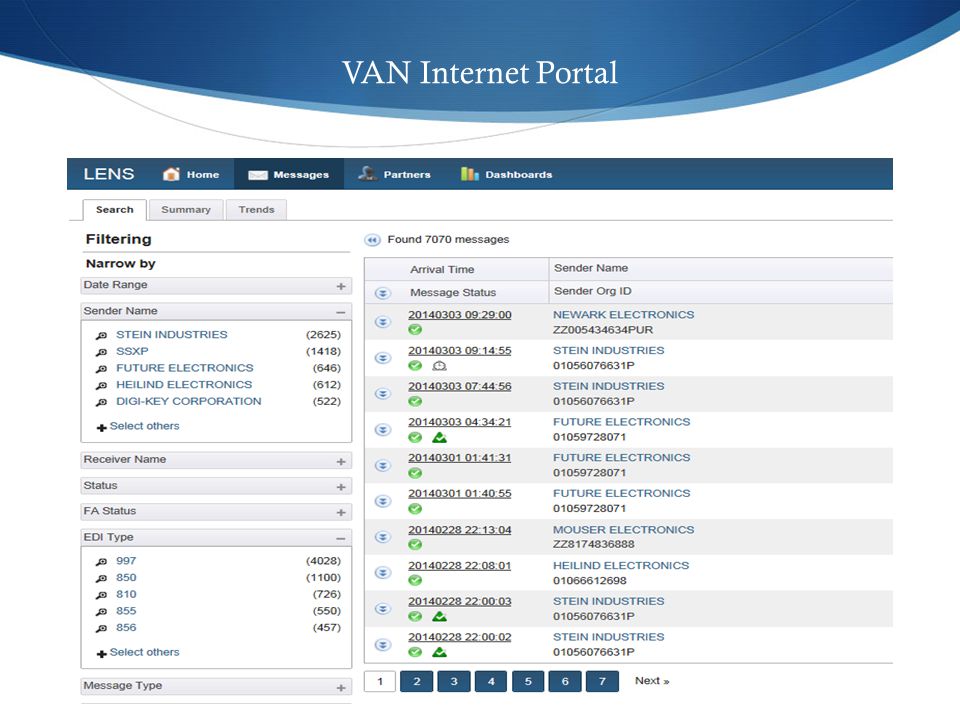Expand row details for 20140228 22:00:03 message

point(383,609)
